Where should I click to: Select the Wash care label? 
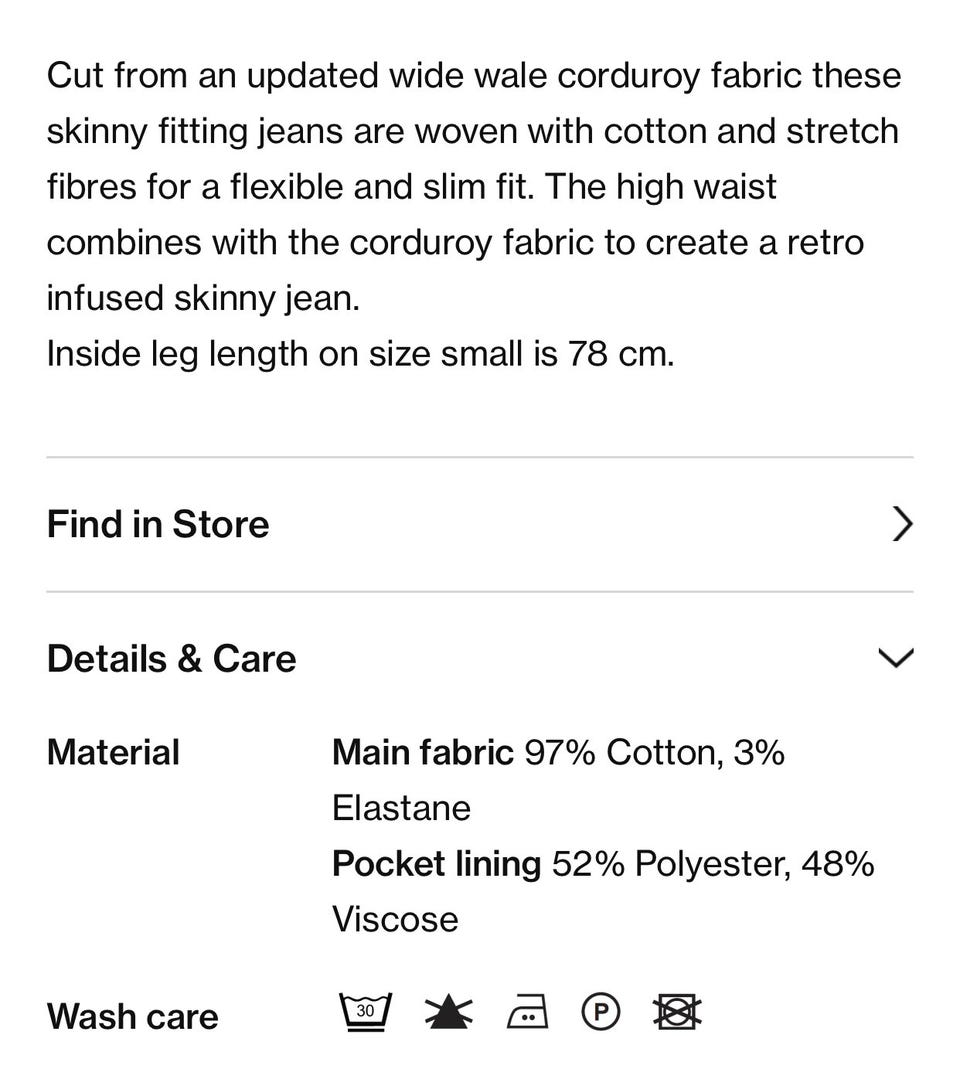coord(132,1016)
